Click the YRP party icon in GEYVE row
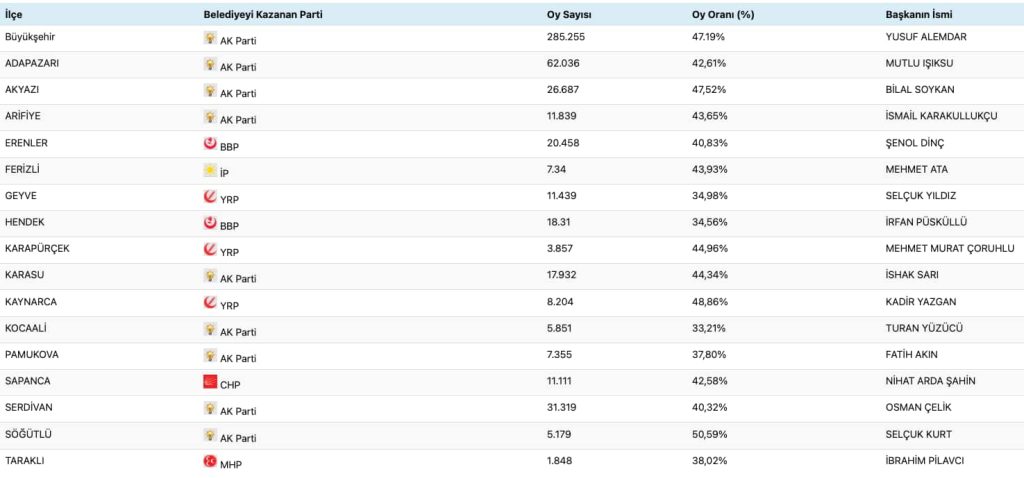The width and height of the screenshot is (1024, 478). 210,197
